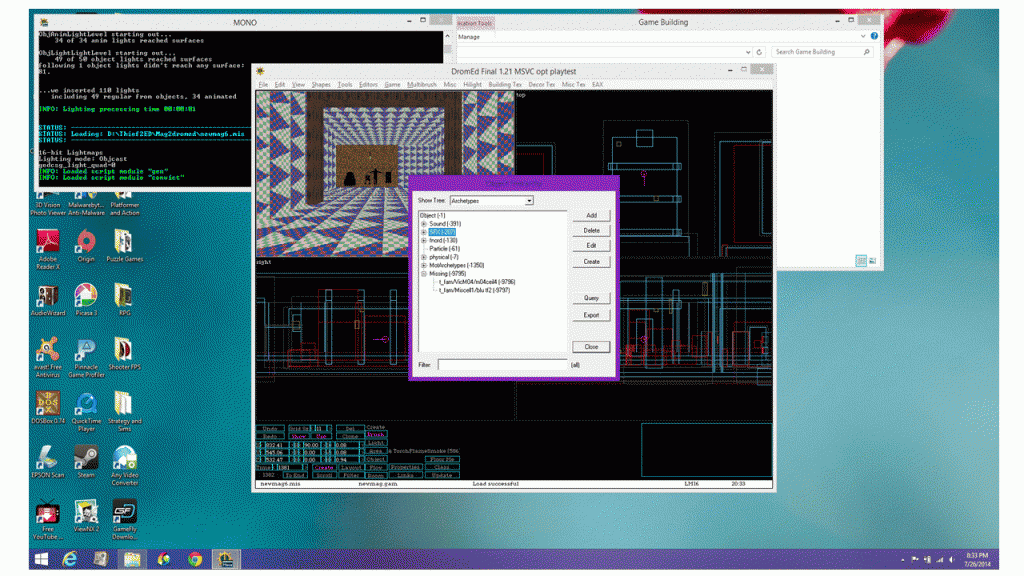The image size is (1024, 576).
Task: Click the Query button in the dialog
Action: pos(591,299)
